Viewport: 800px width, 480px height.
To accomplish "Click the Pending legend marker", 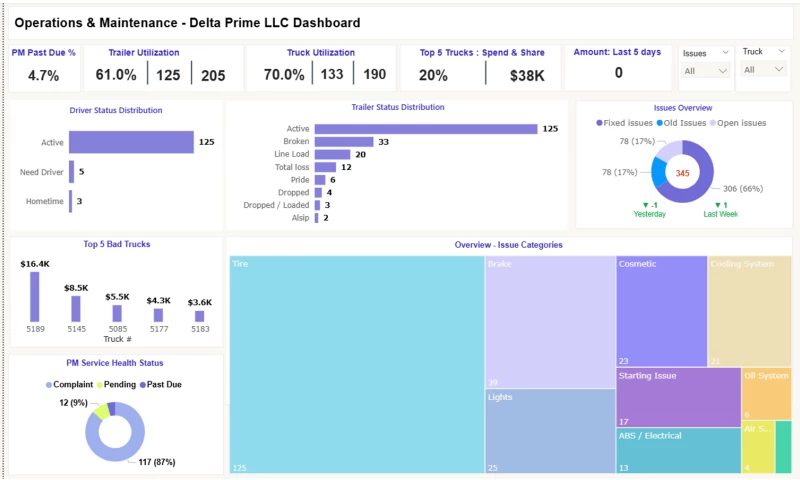I will (99, 385).
